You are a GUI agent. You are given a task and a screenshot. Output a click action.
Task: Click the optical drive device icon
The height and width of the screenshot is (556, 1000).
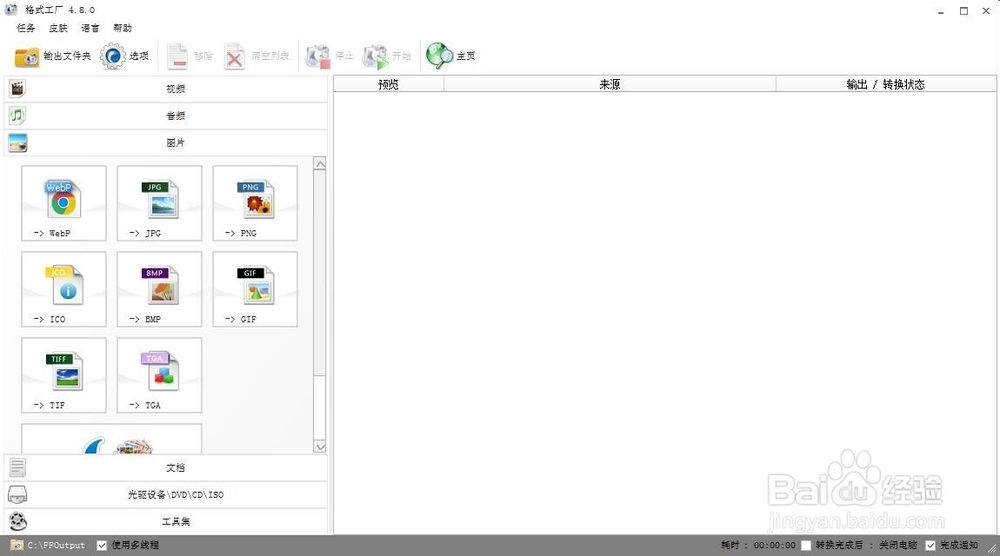point(17,494)
